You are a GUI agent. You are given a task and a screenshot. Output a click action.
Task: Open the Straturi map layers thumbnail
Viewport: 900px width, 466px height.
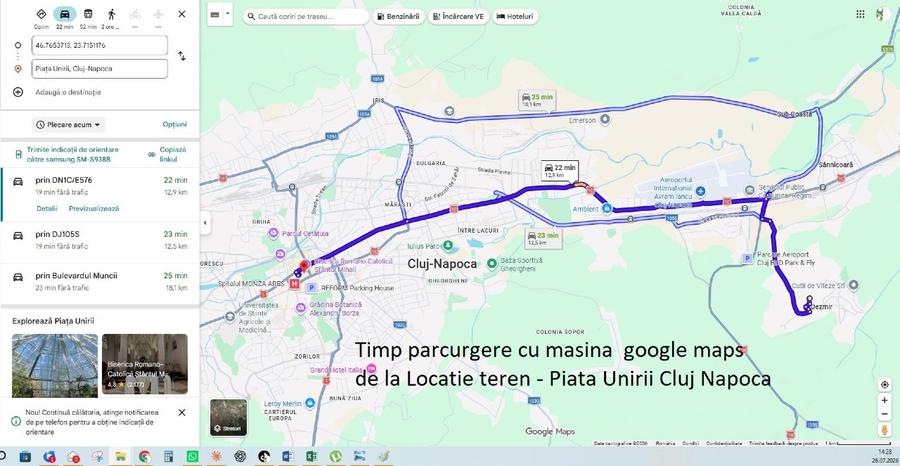(x=228, y=417)
